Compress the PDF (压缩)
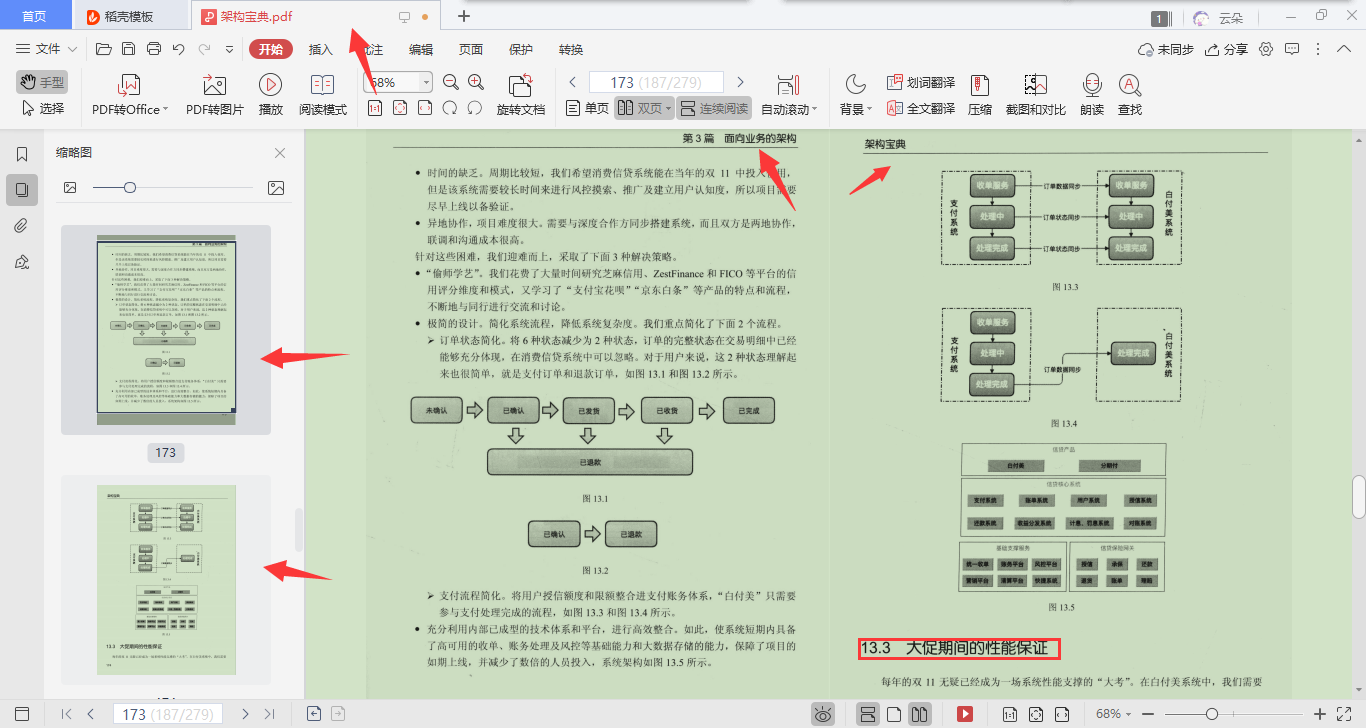The width and height of the screenshot is (1366, 728). point(980,96)
